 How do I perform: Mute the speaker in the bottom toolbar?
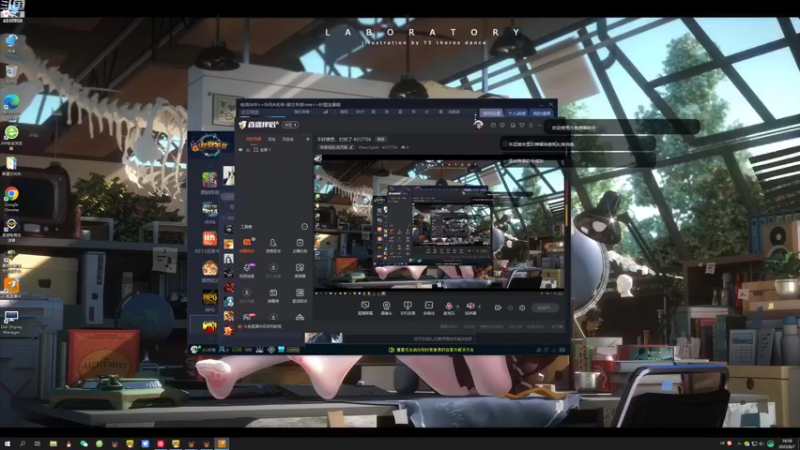point(470,306)
